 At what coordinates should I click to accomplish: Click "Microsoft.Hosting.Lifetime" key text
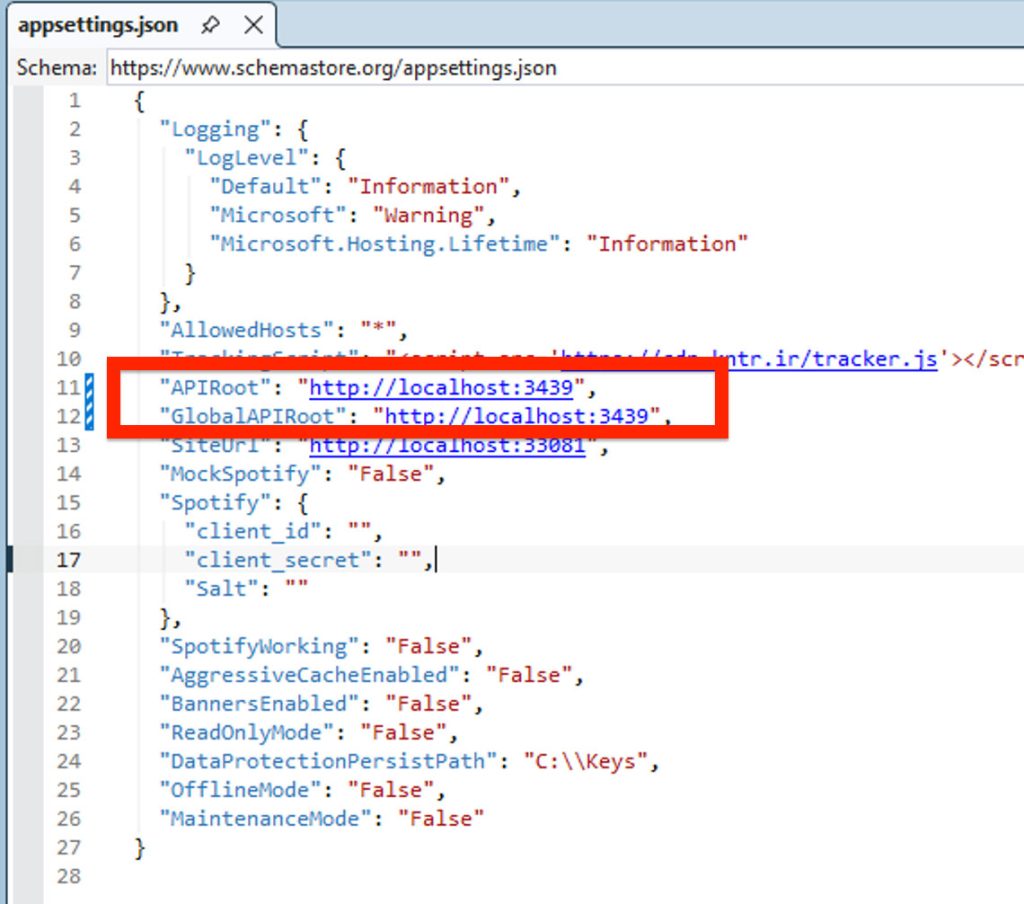pyautogui.click(x=385, y=244)
